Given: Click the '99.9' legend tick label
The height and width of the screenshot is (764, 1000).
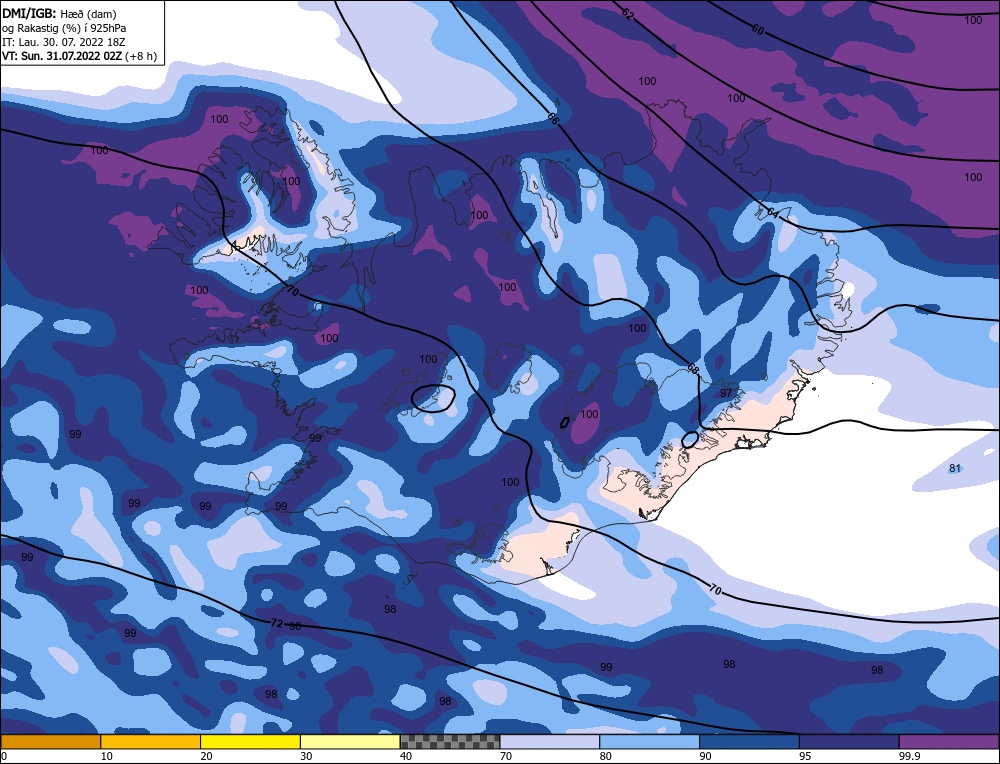Looking at the screenshot, I should pos(909,756).
